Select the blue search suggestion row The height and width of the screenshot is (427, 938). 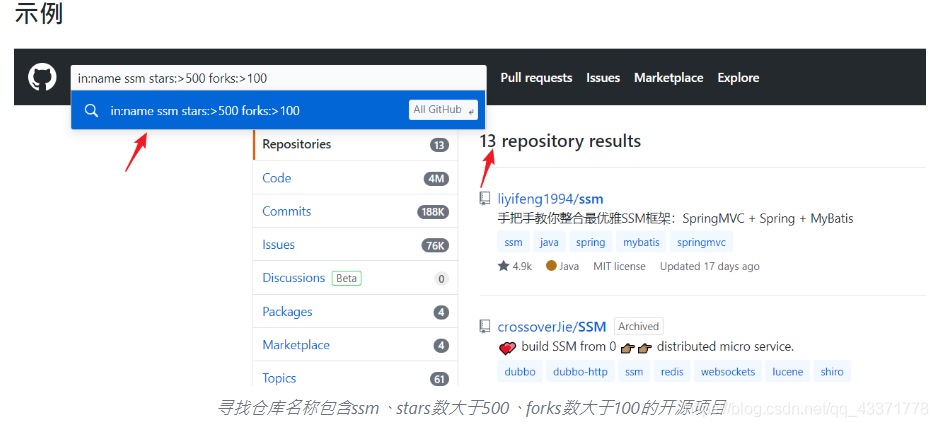tap(279, 110)
